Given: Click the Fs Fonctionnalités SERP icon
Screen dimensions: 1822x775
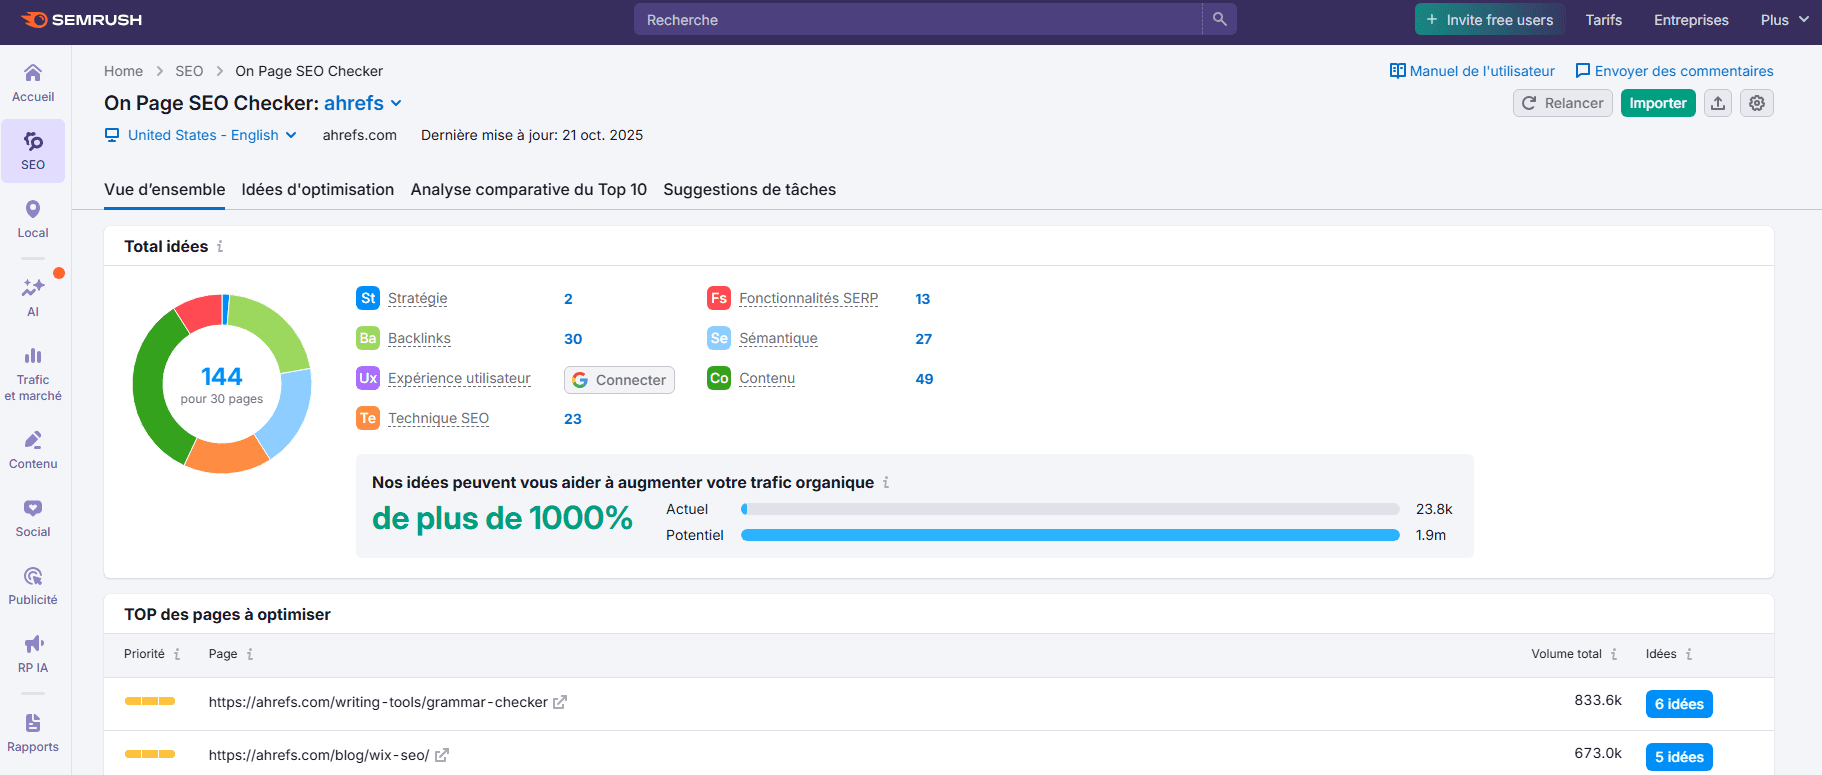Looking at the screenshot, I should [x=719, y=298].
